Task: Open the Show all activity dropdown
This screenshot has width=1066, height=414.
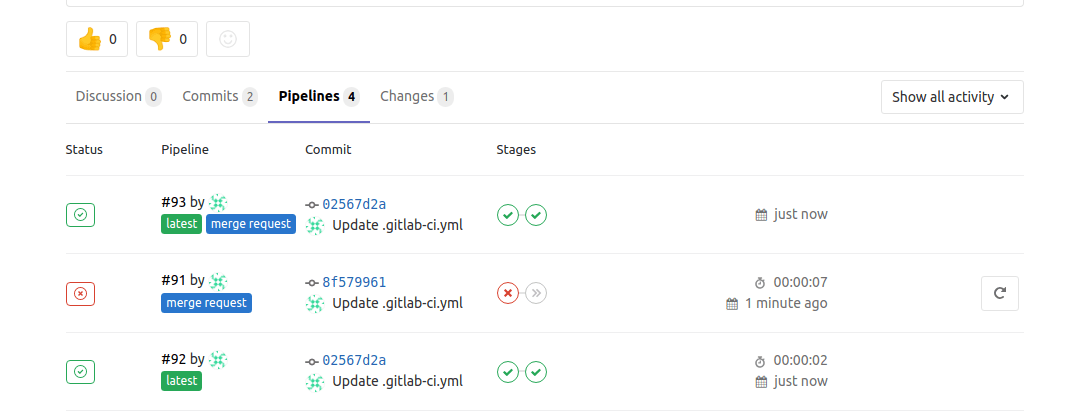Action: click(x=951, y=97)
